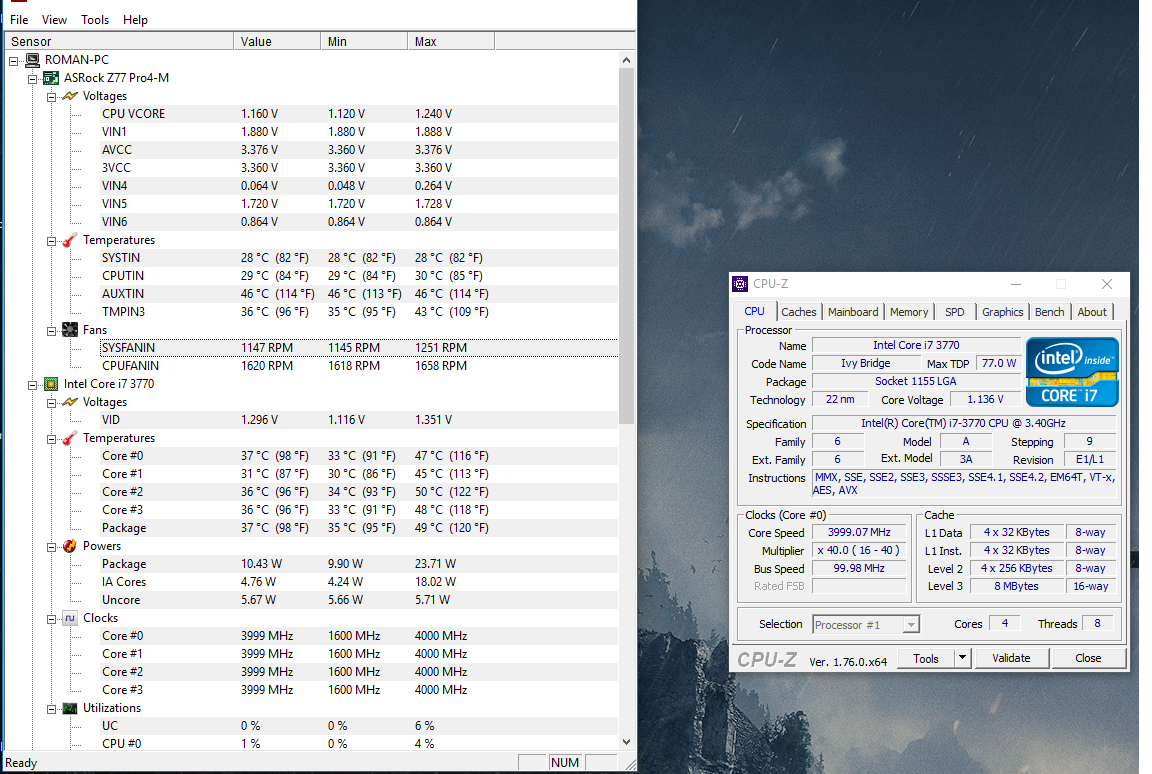Select the CPU VCORE voltage row
The width and height of the screenshot is (1152, 774).
(359, 114)
